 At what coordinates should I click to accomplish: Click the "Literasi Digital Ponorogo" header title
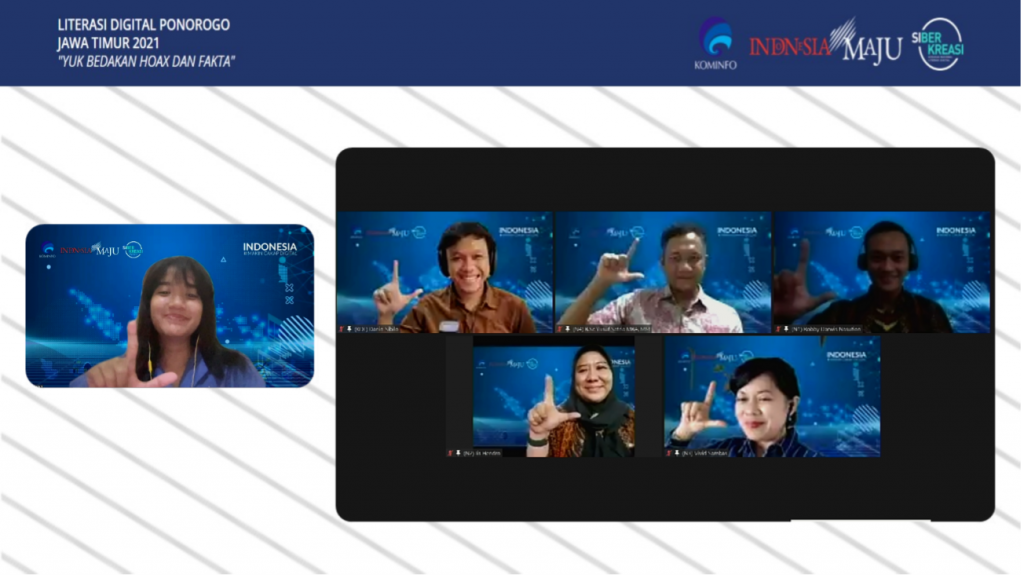click(x=143, y=26)
